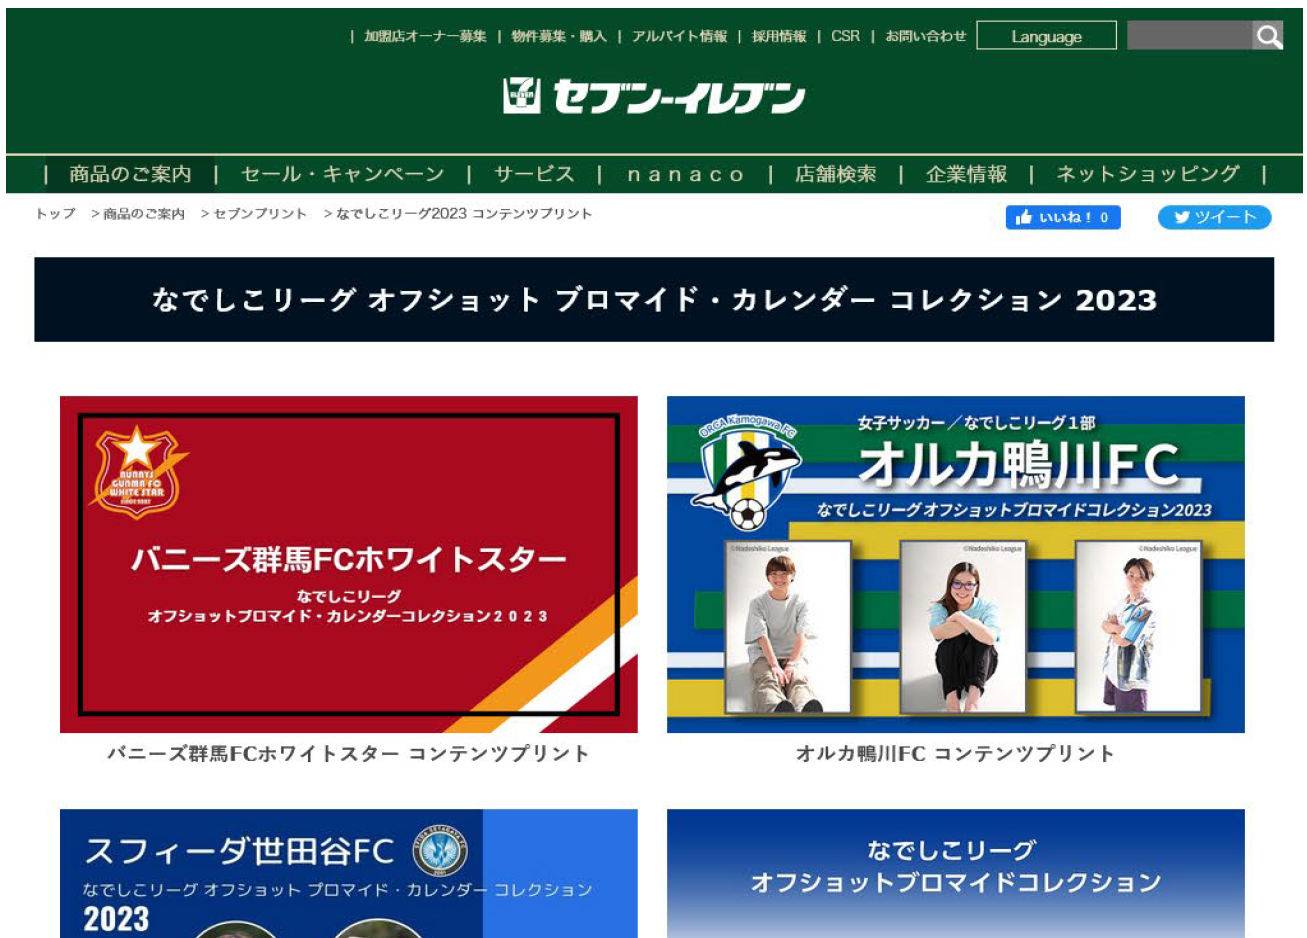Open the オルカ鴨川FC banner image
Screen dimensions: 1307x938
(x=955, y=564)
